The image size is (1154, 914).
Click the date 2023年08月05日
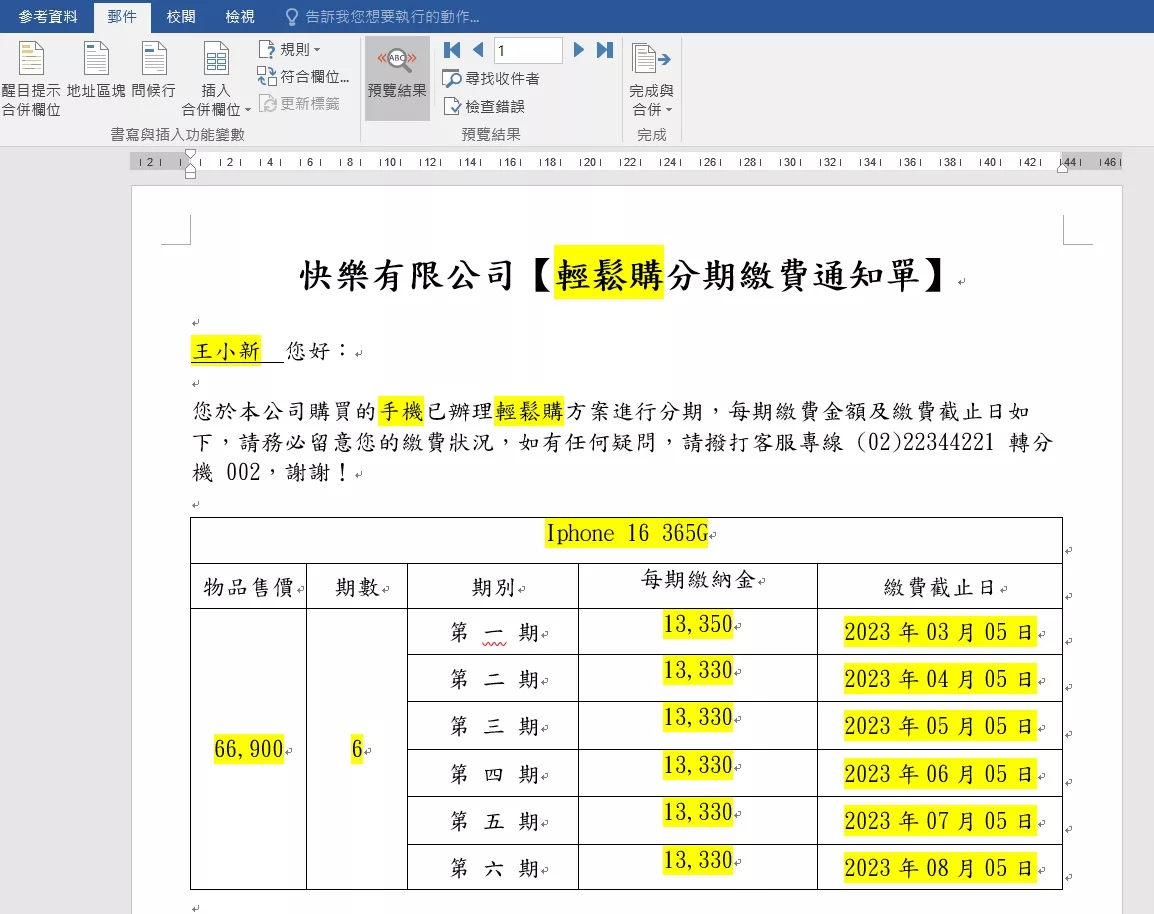[940, 868]
